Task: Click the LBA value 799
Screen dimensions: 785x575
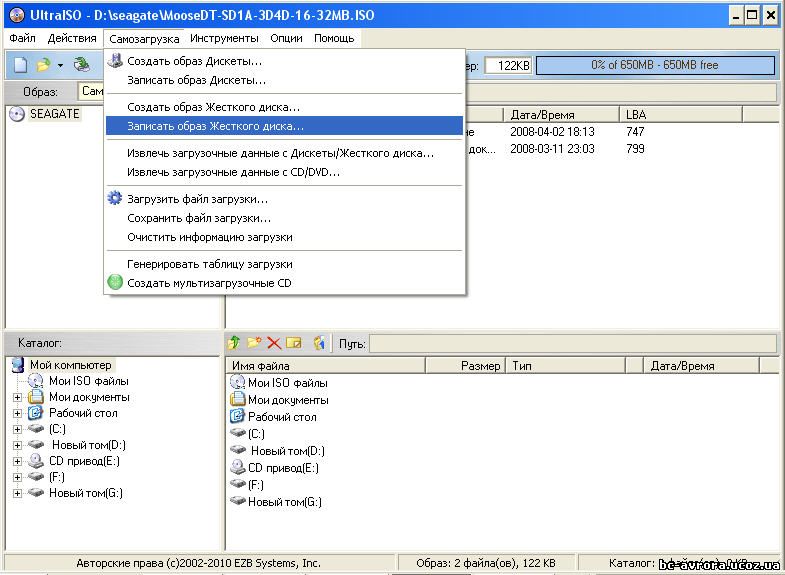Action: click(635, 149)
